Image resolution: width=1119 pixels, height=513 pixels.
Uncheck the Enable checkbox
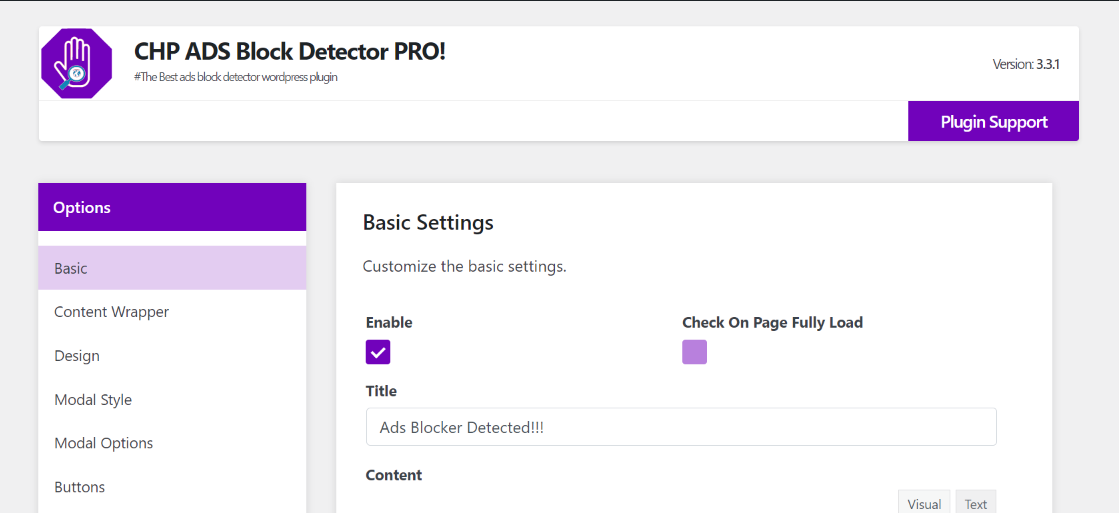pos(378,352)
